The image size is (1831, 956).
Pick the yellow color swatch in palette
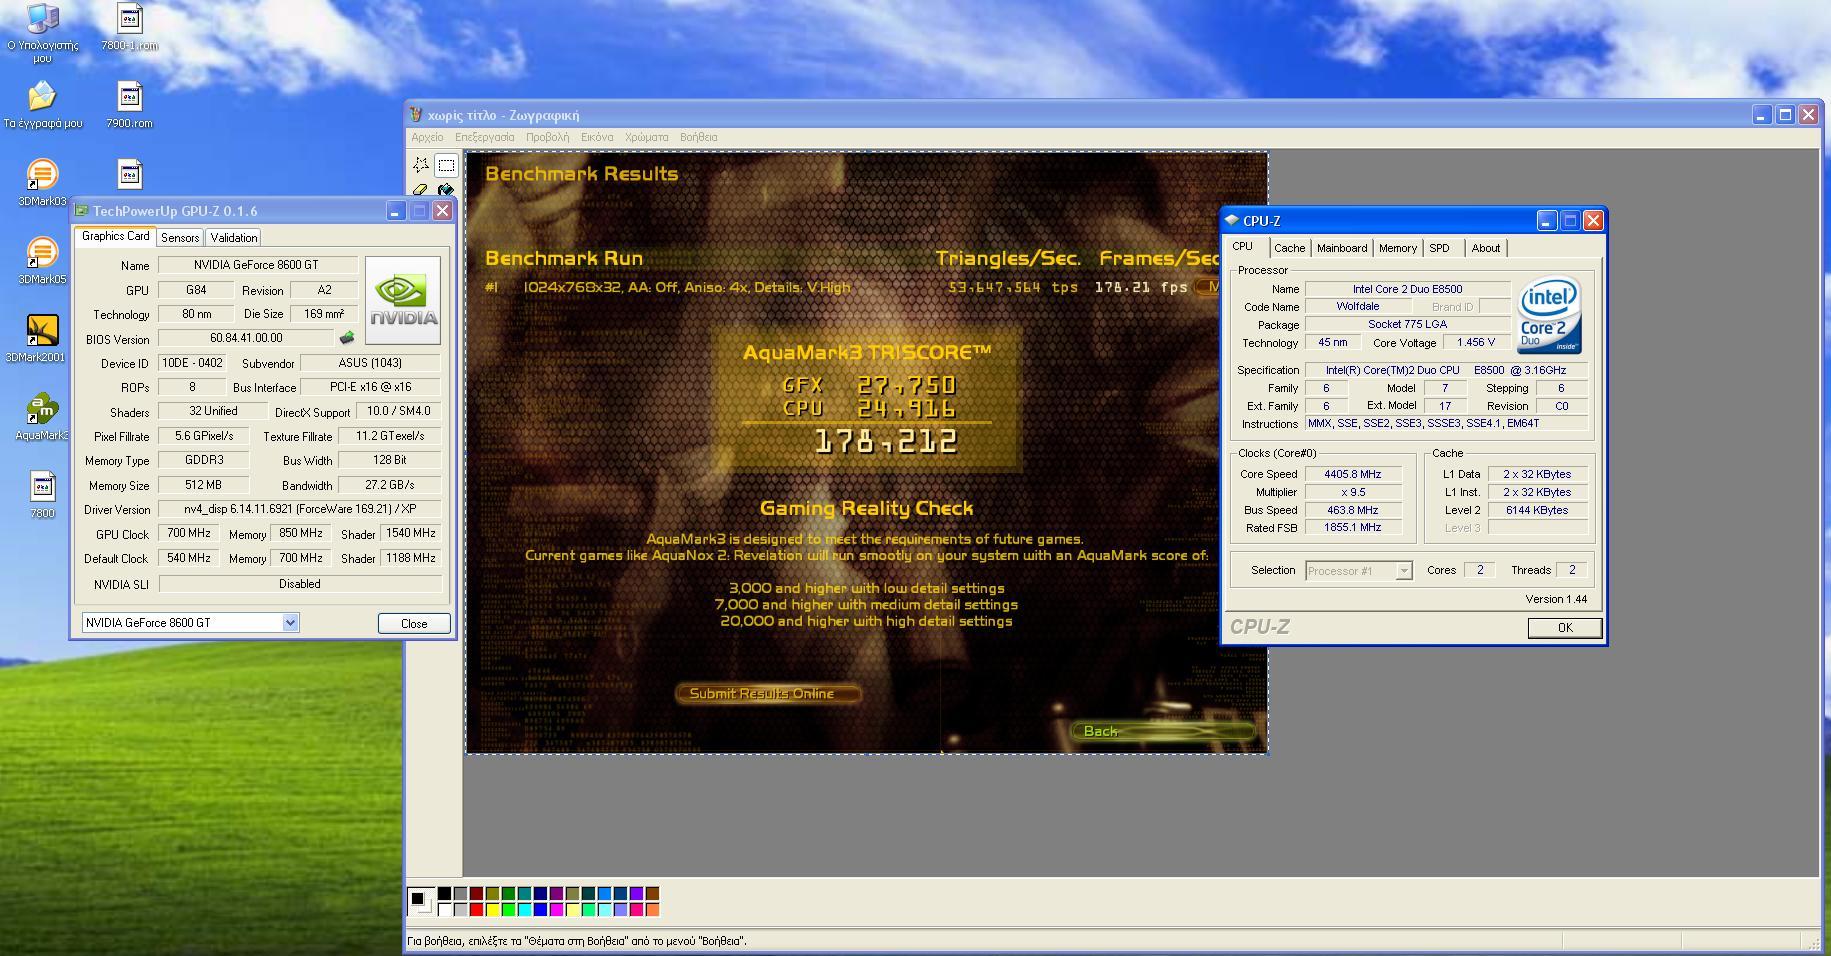pos(493,910)
